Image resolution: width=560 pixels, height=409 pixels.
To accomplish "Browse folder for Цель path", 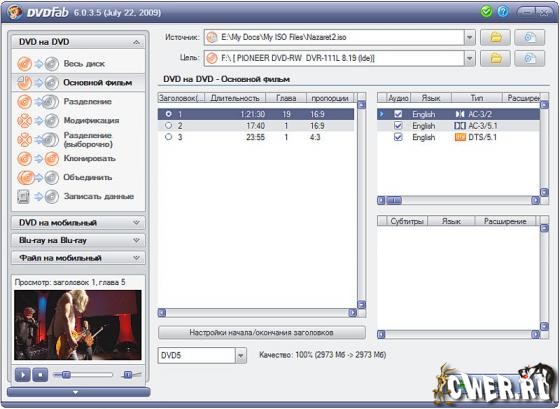I will click(495, 58).
